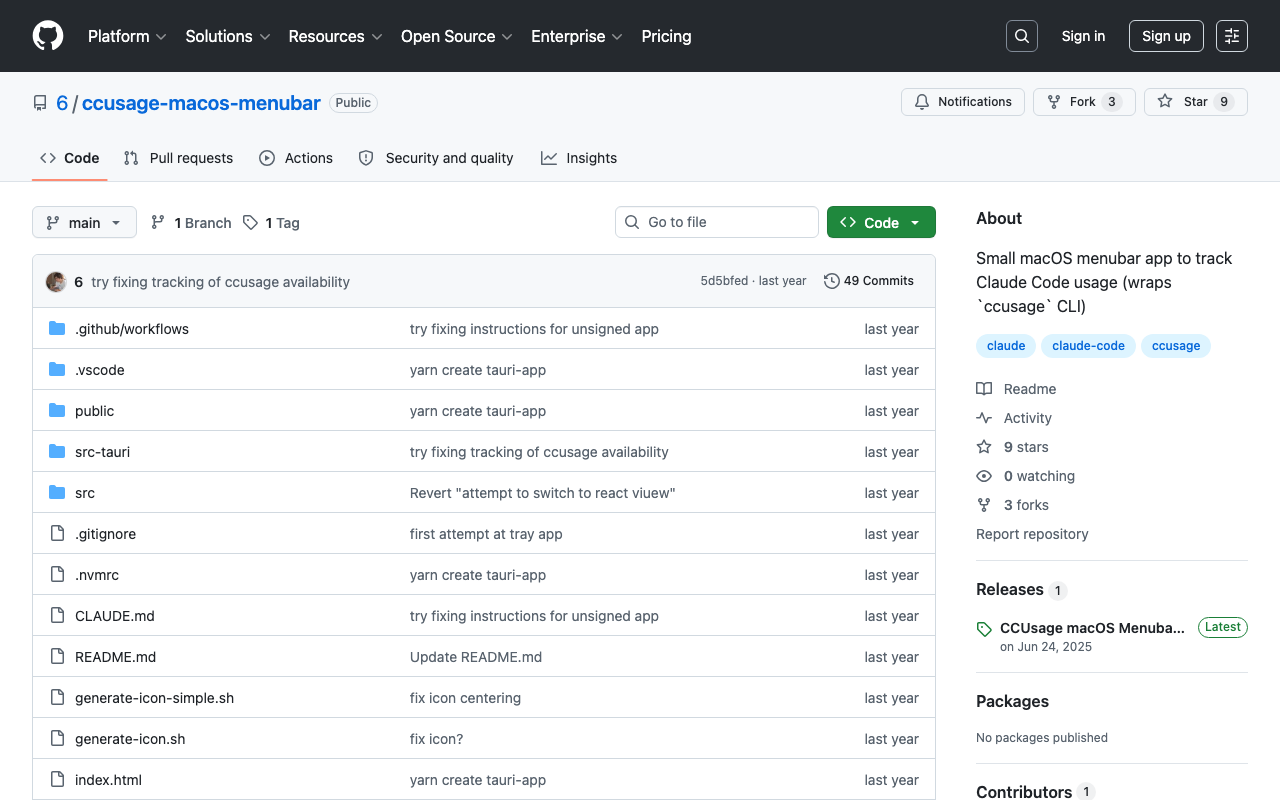Click the Sign up button
Image resolution: width=1280 pixels, height=800 pixels.
tap(1166, 36)
